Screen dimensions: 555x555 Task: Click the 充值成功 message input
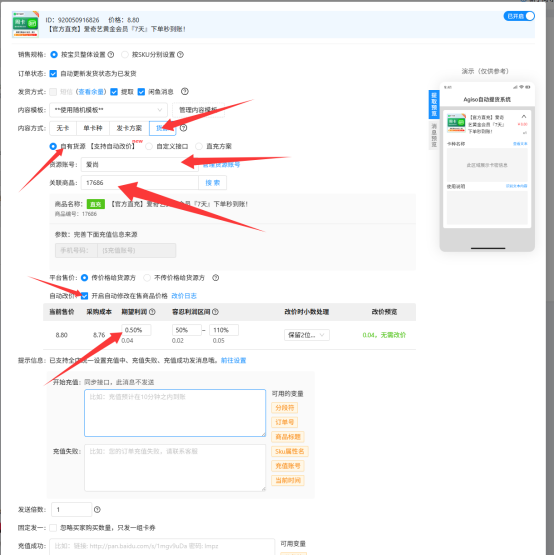coord(162,547)
